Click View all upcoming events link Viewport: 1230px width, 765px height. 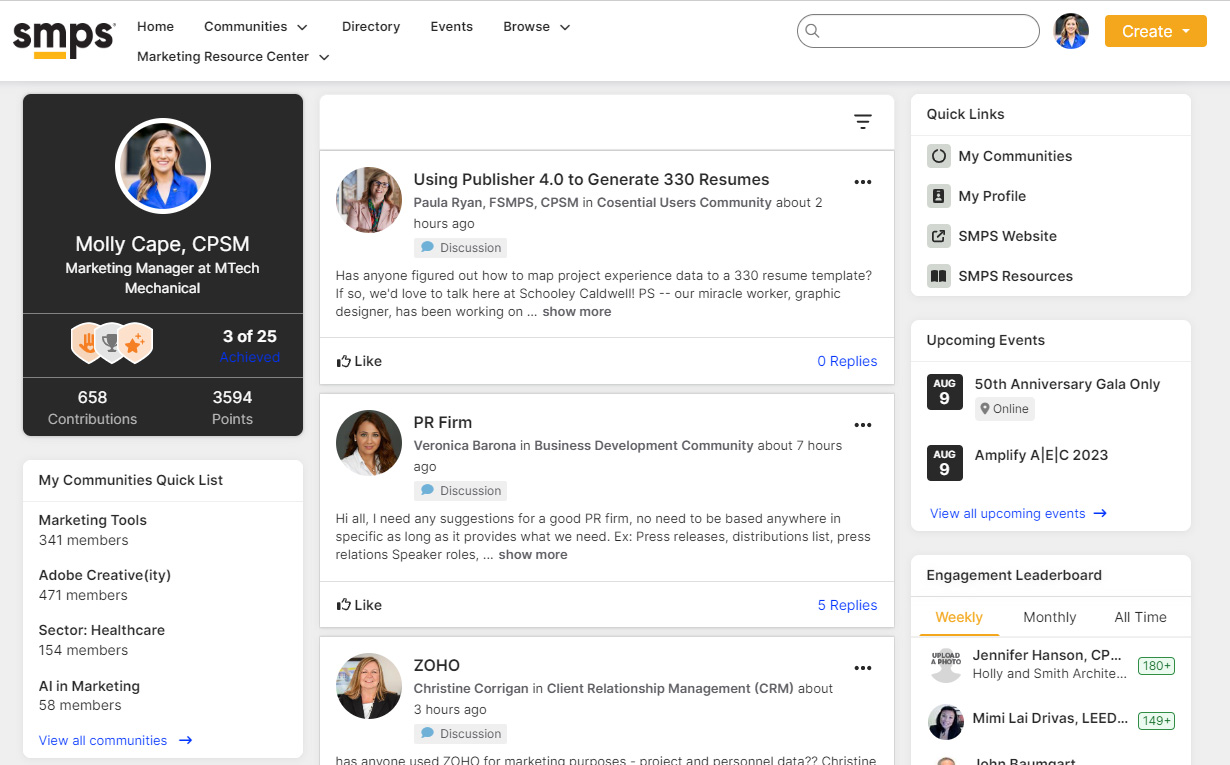(x=1007, y=514)
